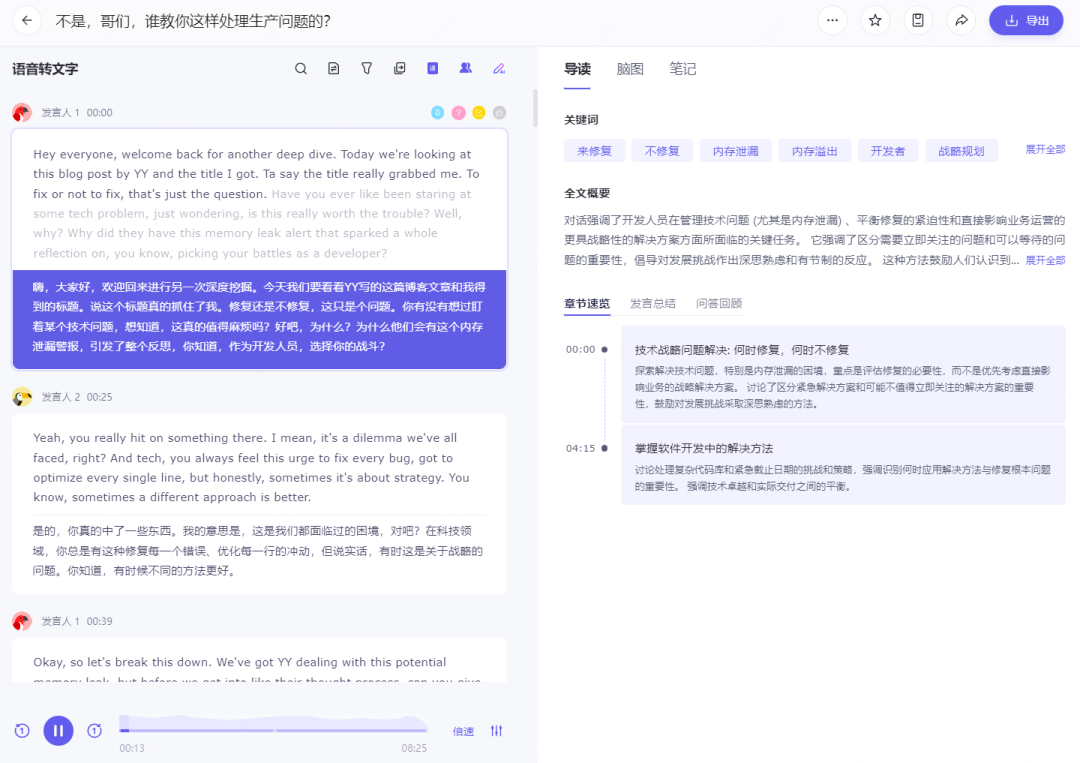
Task: Select the 战略规划 keyword tag
Action: click(961, 151)
